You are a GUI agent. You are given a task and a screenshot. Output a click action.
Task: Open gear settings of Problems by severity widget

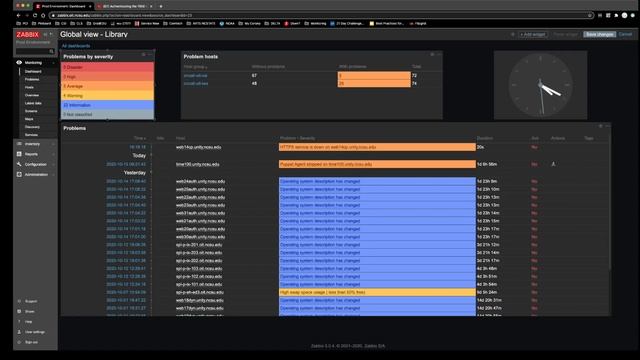point(144,54)
